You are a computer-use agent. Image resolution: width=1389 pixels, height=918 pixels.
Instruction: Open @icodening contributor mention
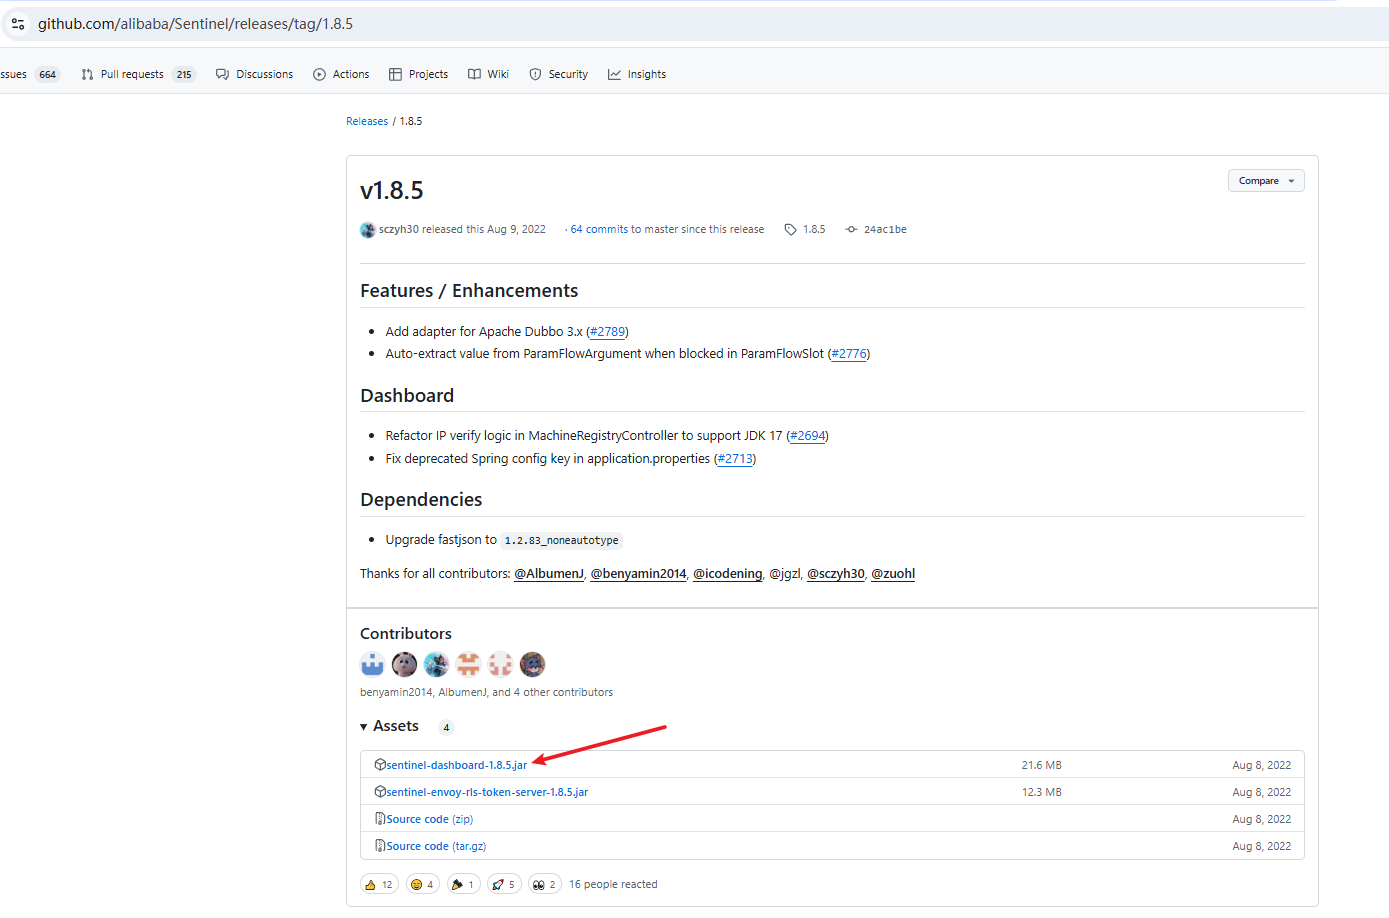[x=728, y=573]
